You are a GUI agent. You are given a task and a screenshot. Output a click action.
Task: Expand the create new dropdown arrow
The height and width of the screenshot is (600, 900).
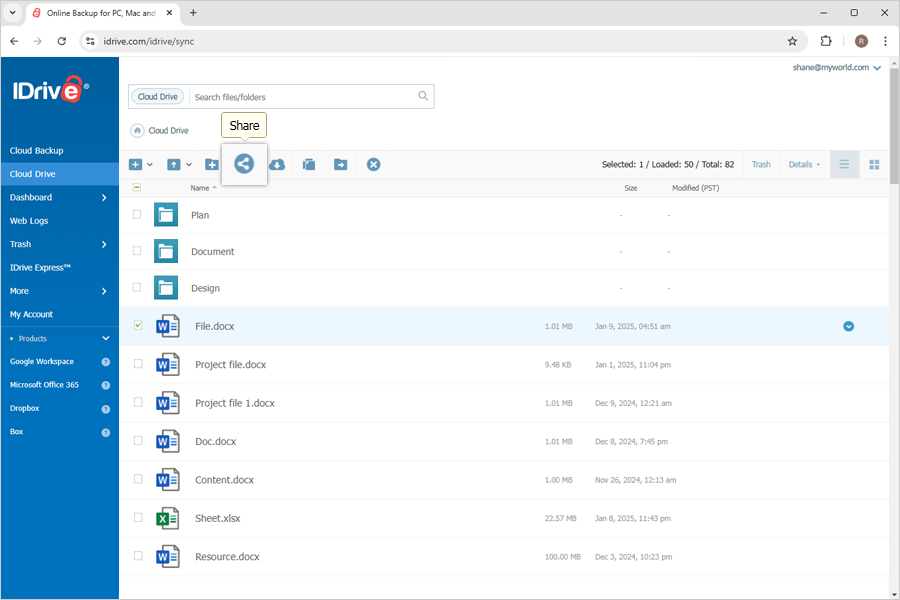click(x=150, y=165)
